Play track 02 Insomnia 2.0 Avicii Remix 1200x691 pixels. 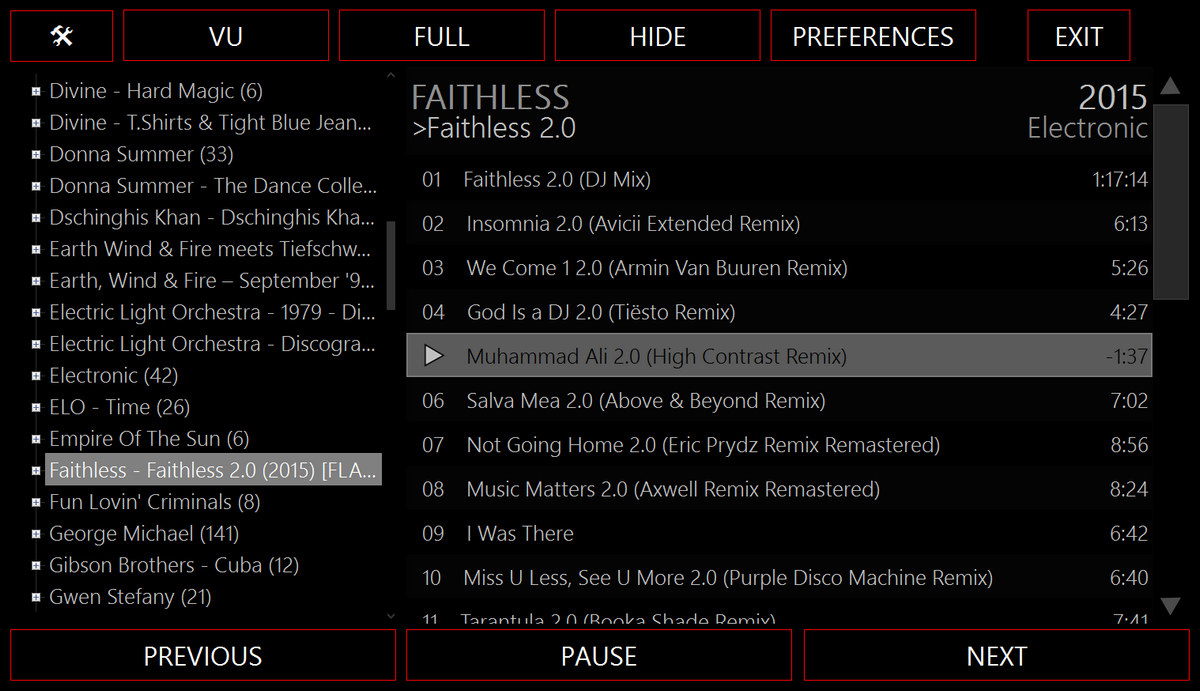point(632,224)
